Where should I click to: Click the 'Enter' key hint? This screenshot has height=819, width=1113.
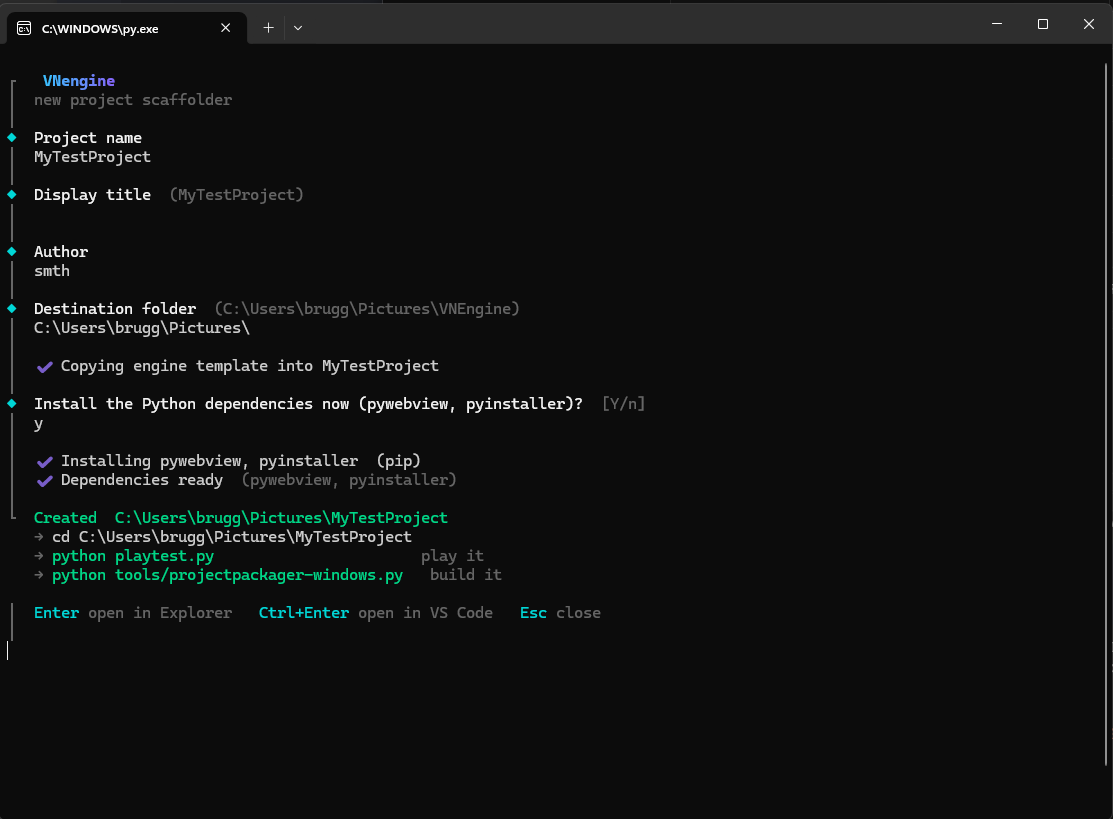[56, 613]
